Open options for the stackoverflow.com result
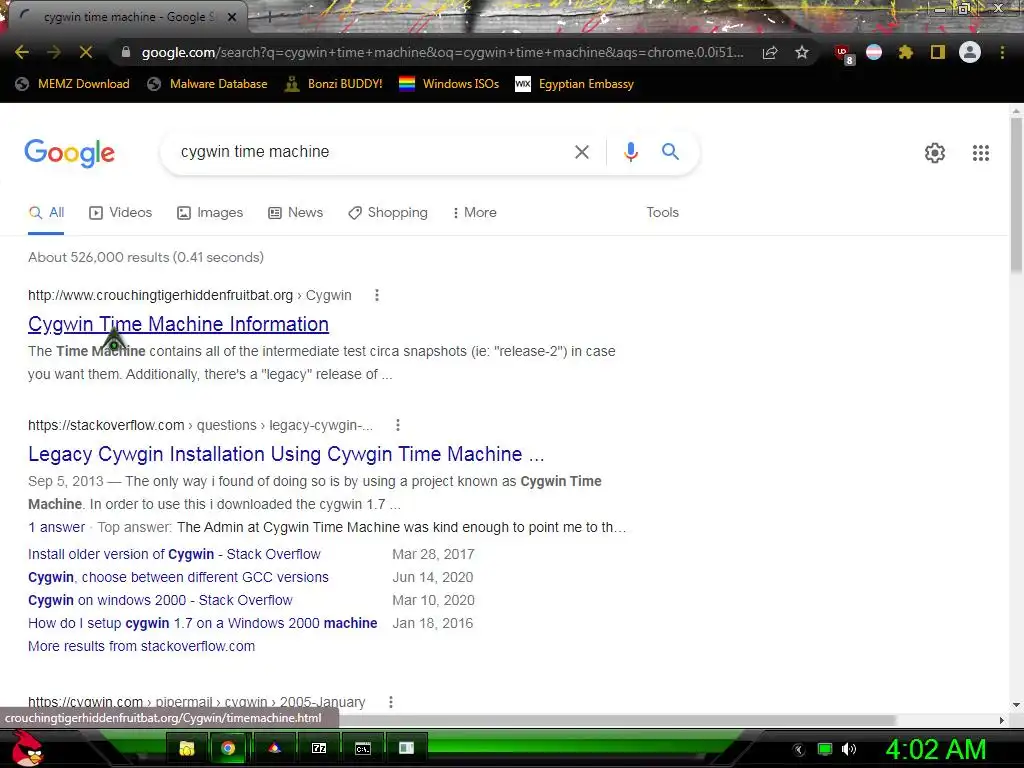This screenshot has height=768, width=1024. (398, 425)
